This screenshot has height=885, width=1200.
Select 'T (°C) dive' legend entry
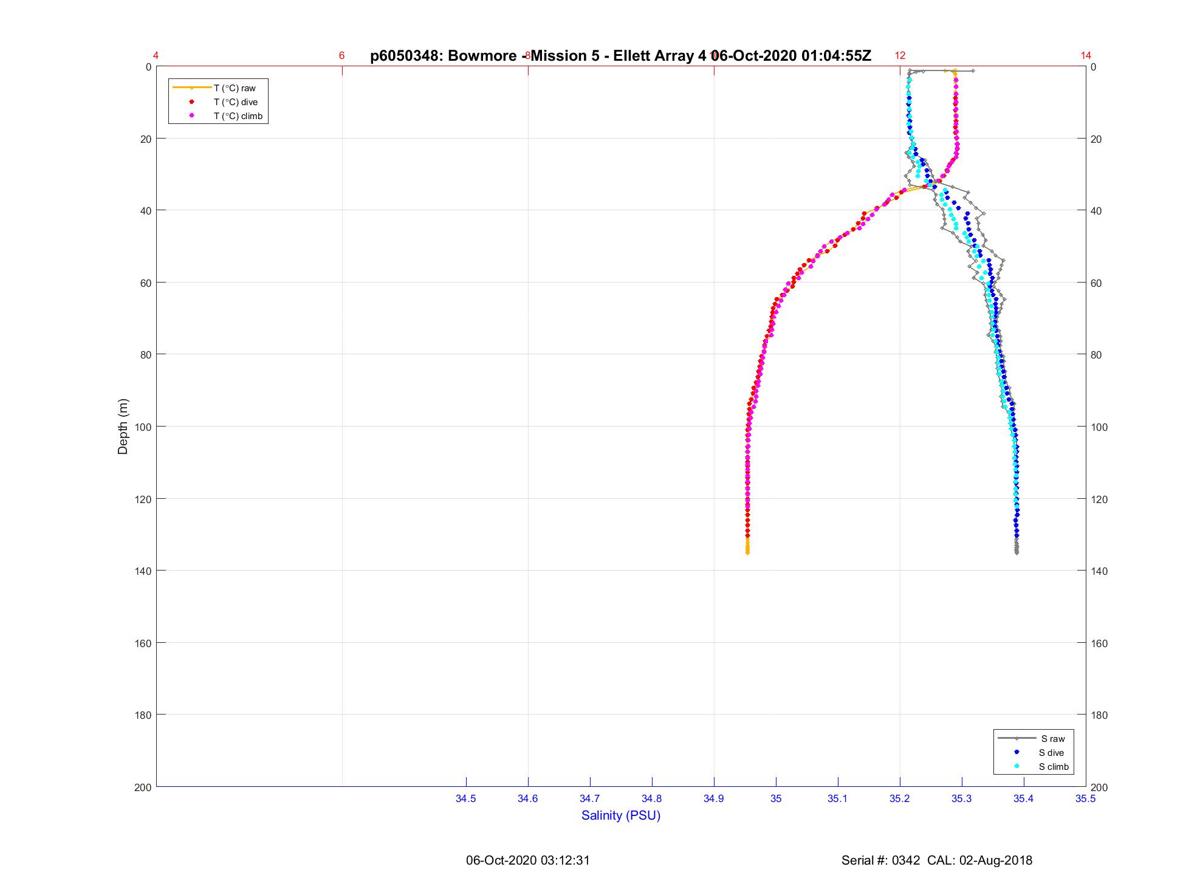coord(236,102)
